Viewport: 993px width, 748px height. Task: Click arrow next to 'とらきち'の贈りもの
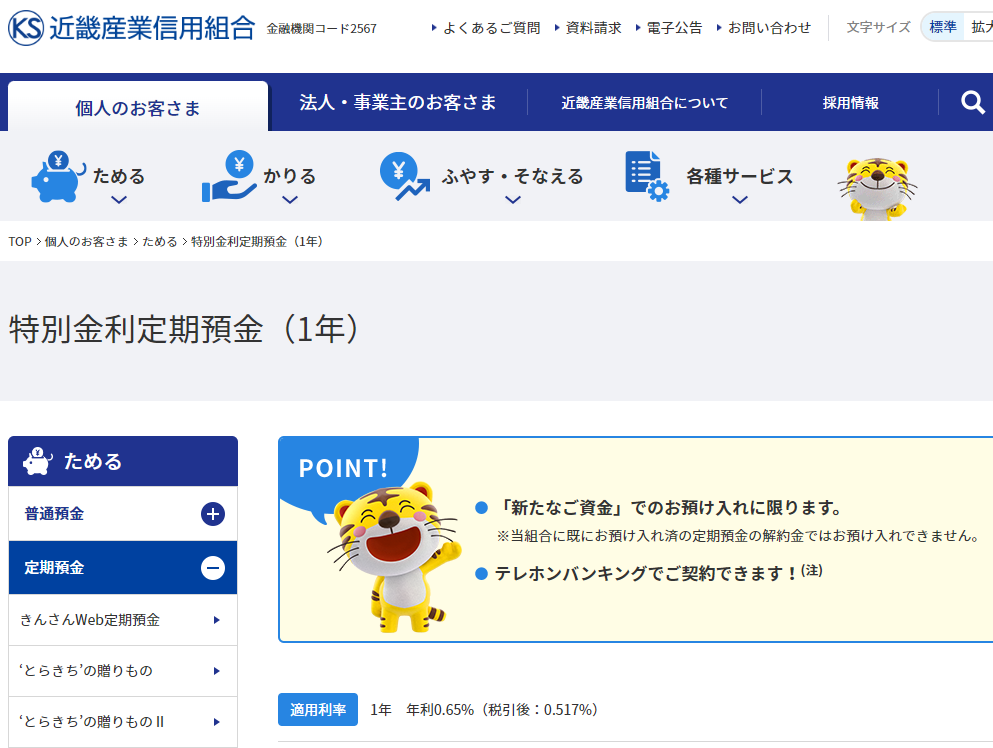[217, 671]
